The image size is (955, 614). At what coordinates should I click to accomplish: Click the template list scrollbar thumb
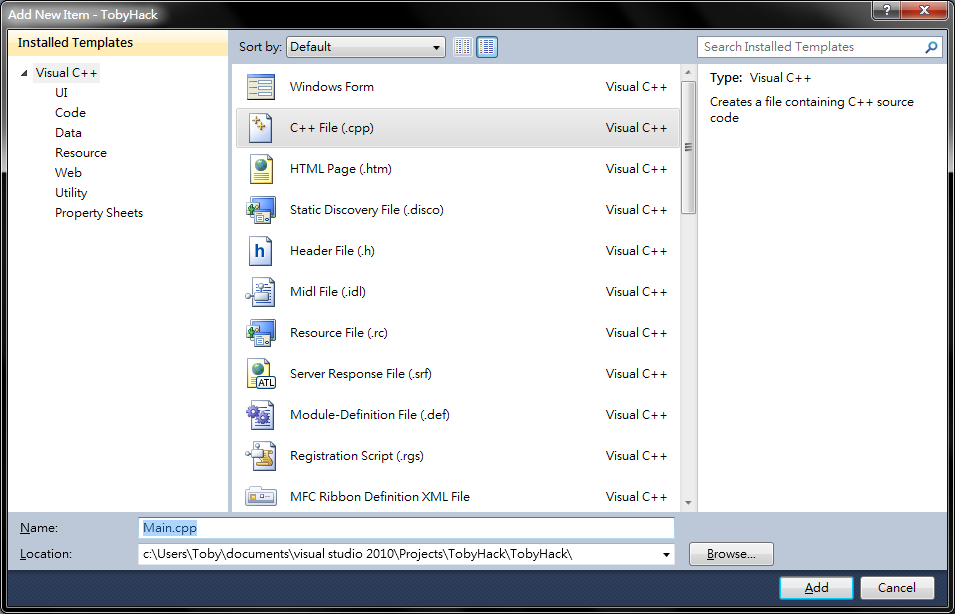point(689,147)
